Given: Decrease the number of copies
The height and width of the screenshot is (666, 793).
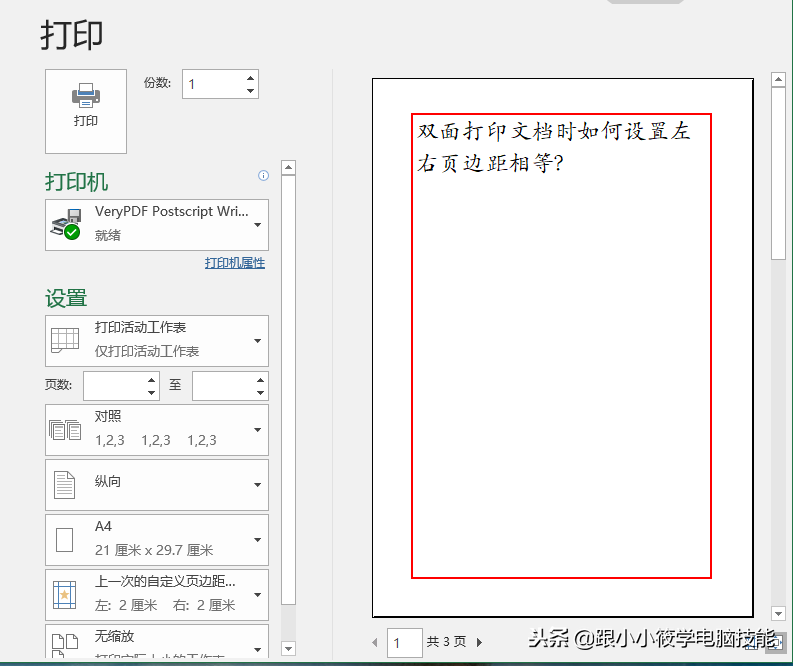Looking at the screenshot, I should point(250,91).
